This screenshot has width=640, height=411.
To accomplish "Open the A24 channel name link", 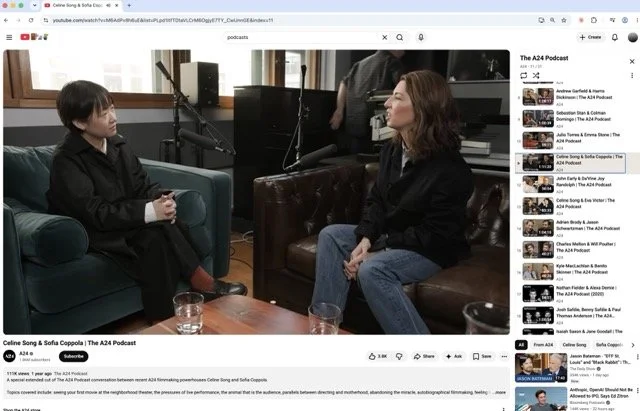I will [24, 353].
